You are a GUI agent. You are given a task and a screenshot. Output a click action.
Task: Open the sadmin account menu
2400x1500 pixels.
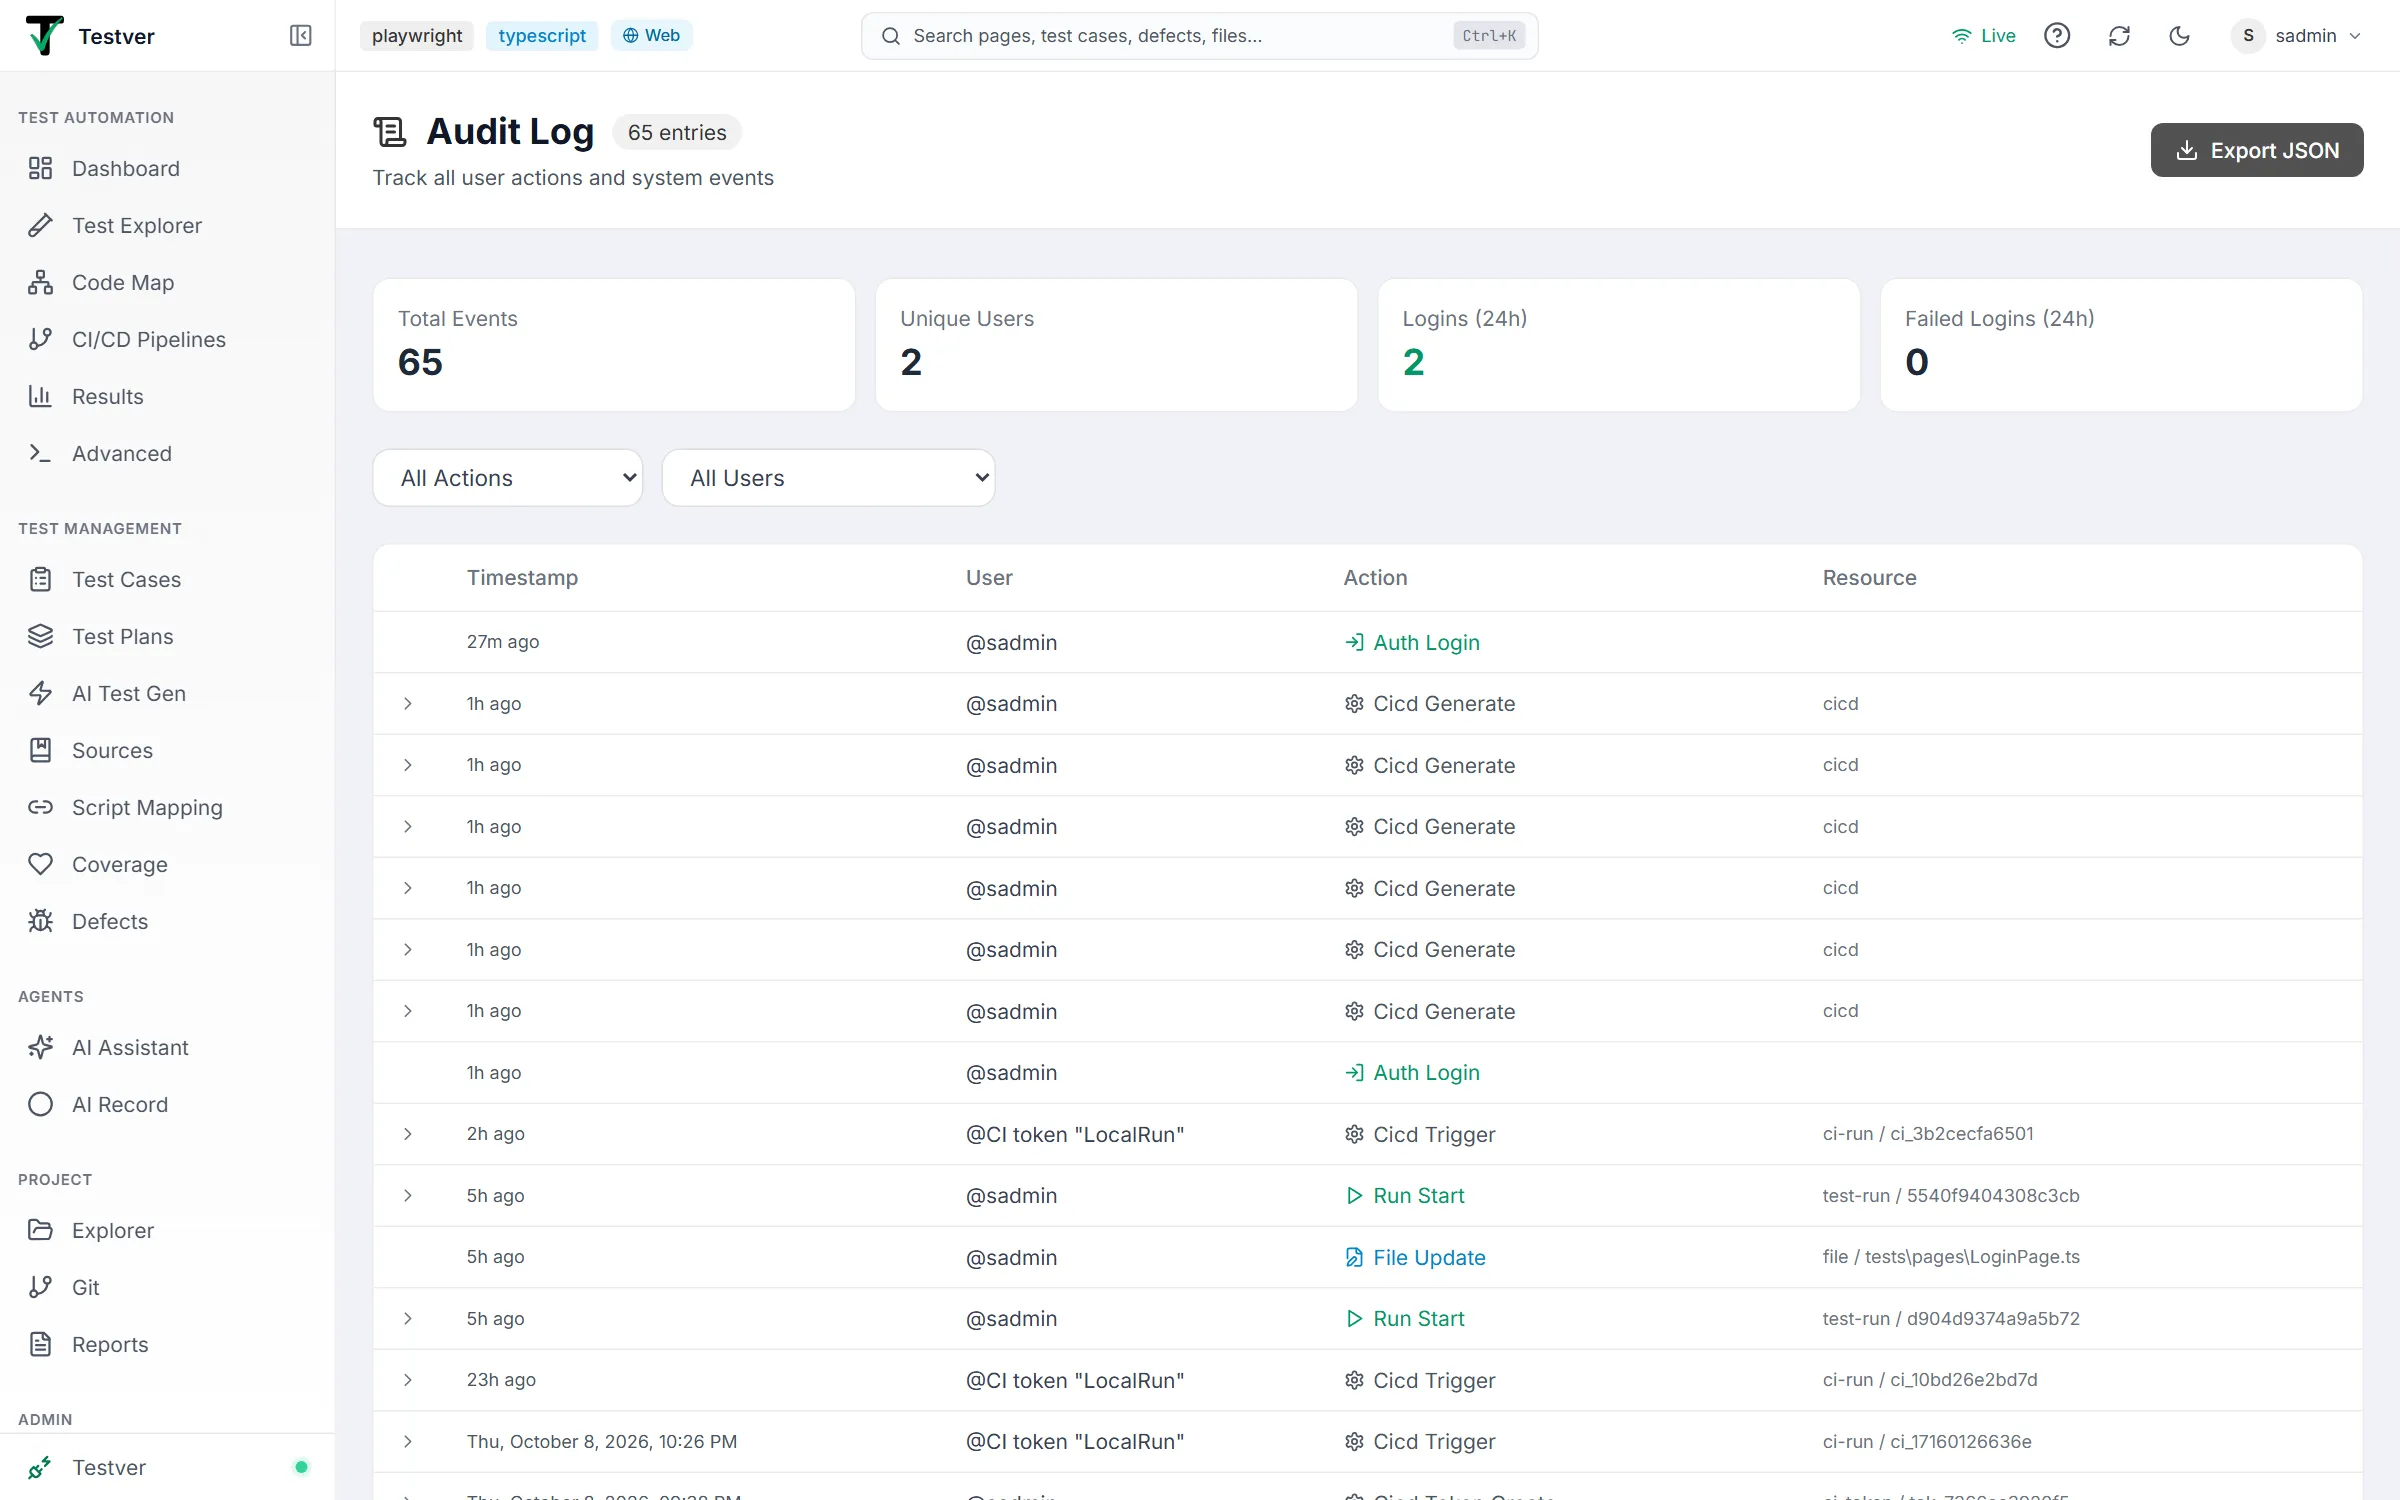click(2296, 36)
